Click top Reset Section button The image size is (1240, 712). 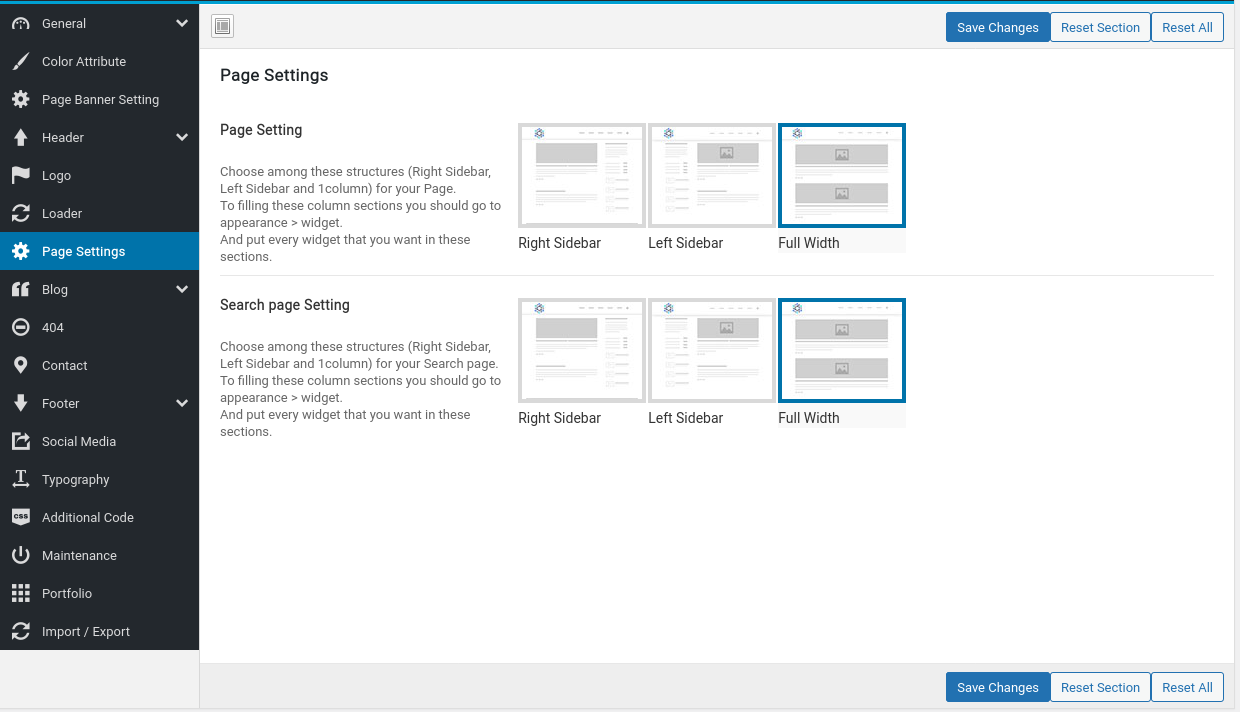pos(1100,27)
